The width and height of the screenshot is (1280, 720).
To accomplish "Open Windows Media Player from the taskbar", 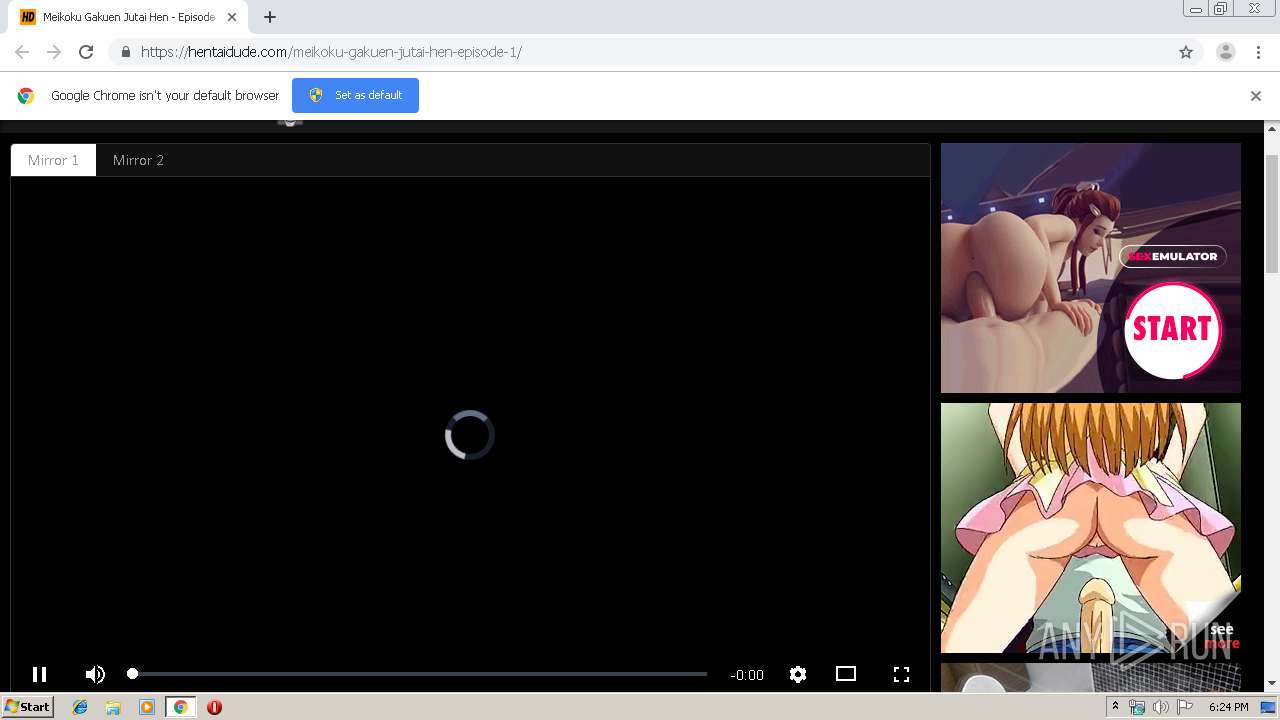I will (147, 707).
